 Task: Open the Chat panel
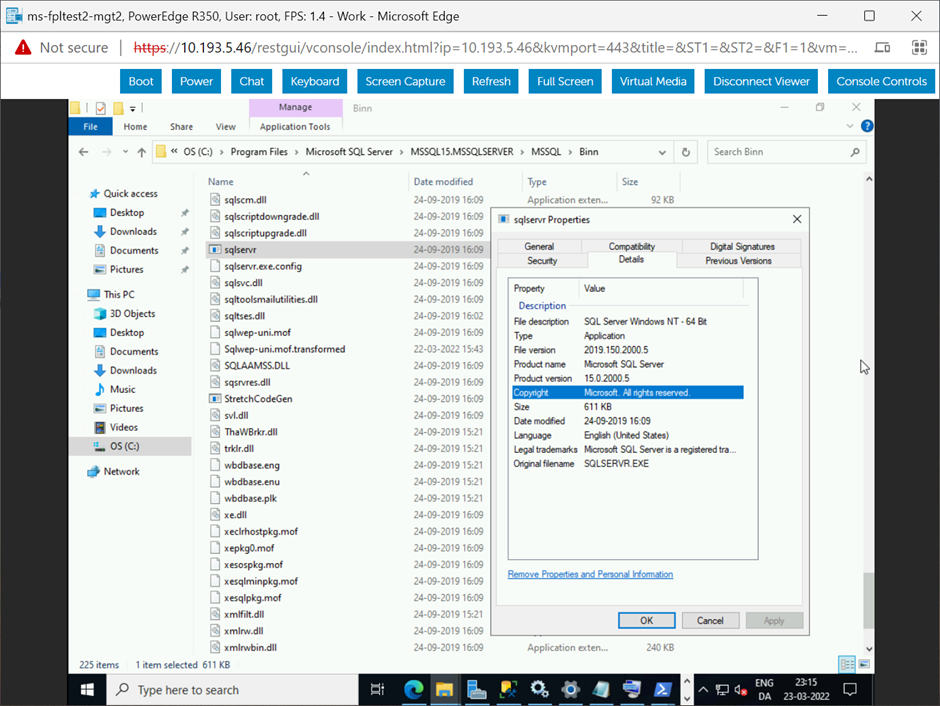(x=251, y=82)
